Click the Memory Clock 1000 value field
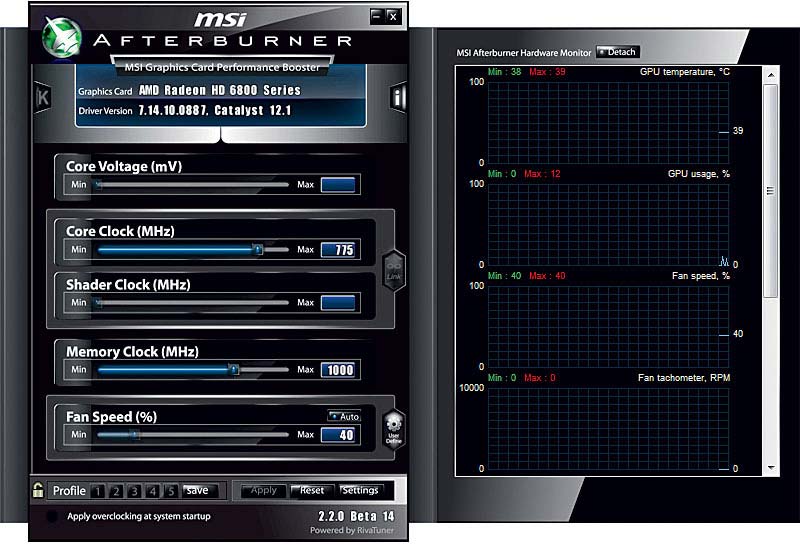This screenshot has width=800, height=552. 338,369
